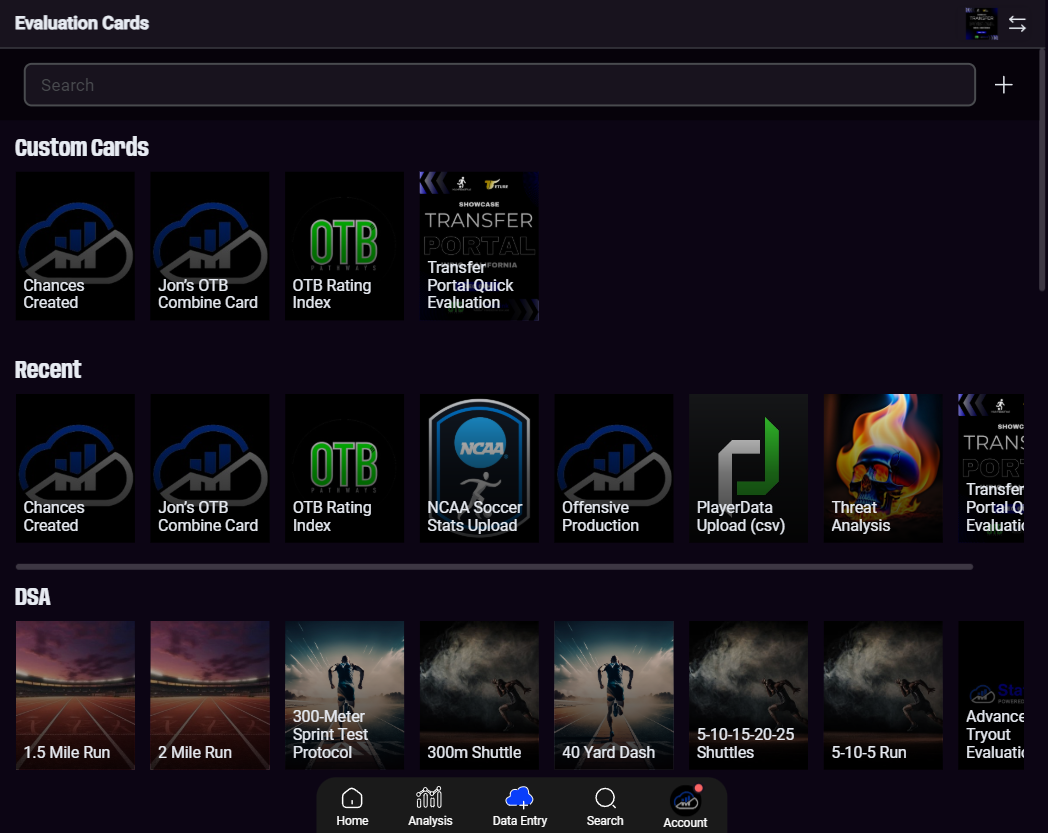Click the plus icon to add card
This screenshot has width=1048, height=833.
click(x=1003, y=85)
